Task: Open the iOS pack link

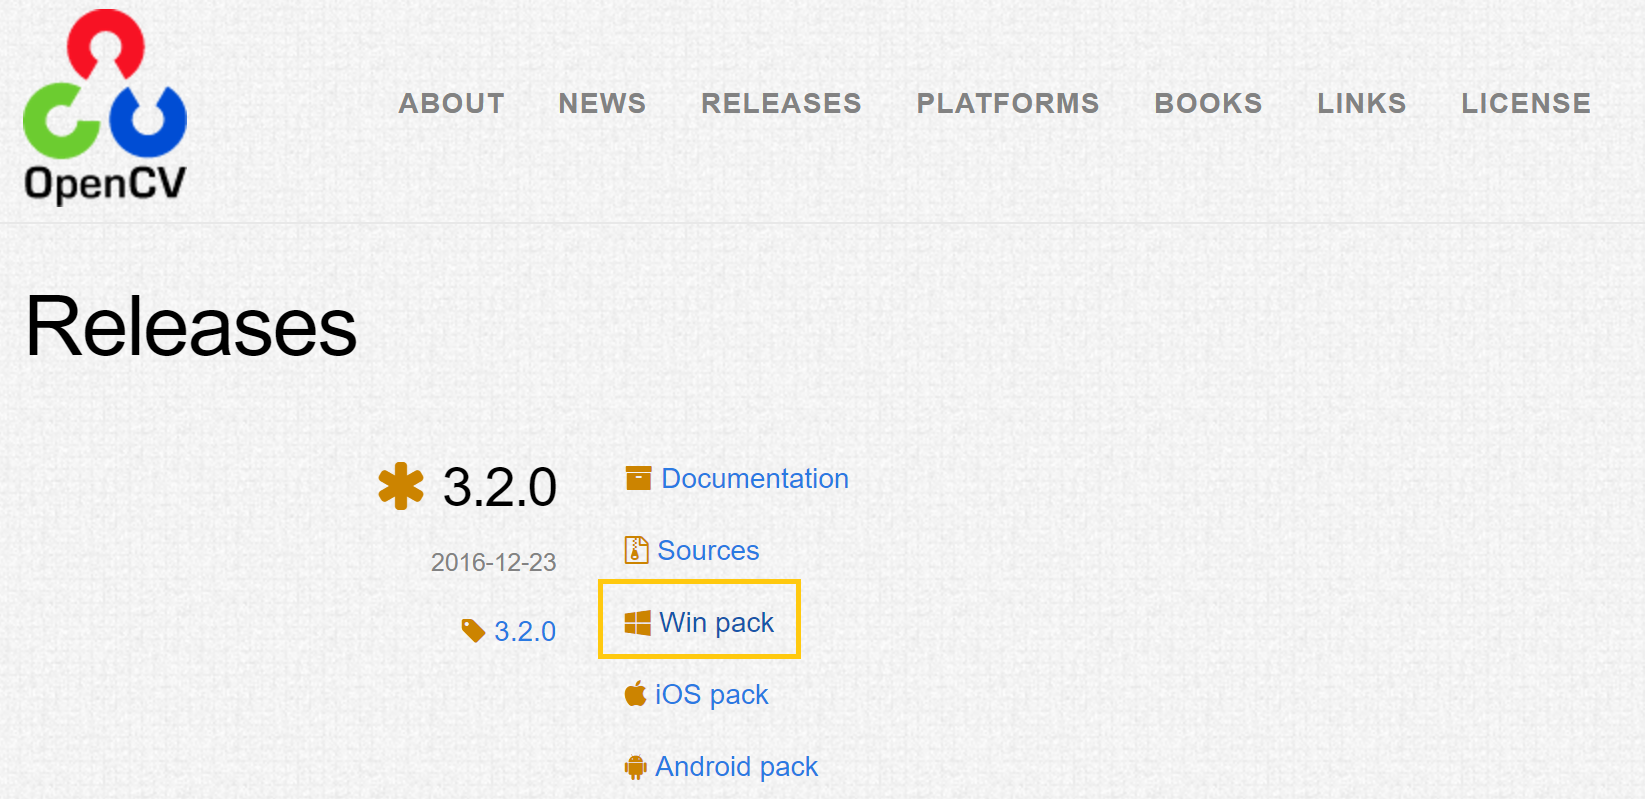Action: coord(711,695)
